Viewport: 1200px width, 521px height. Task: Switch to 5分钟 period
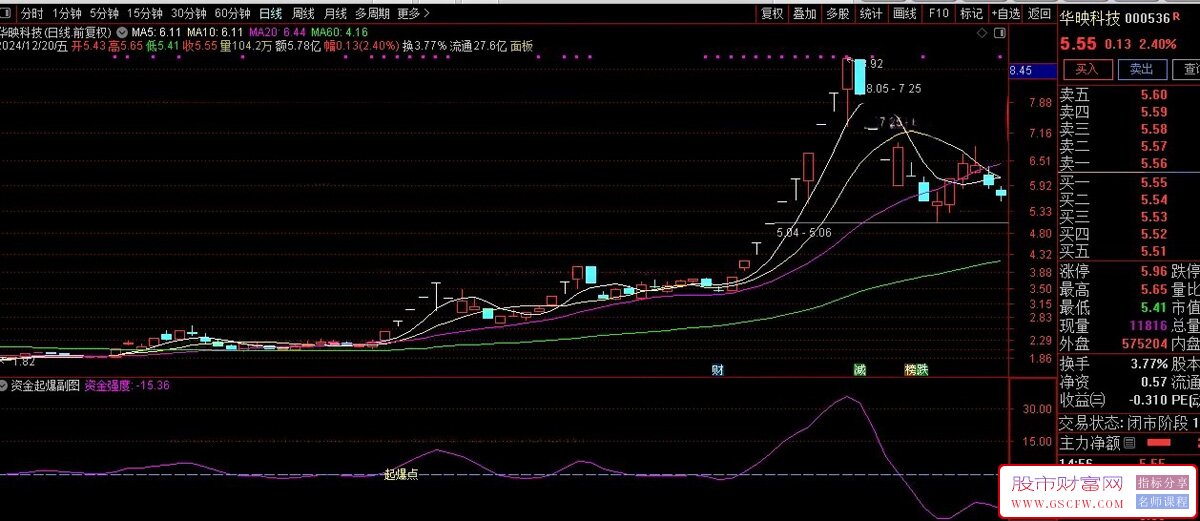pos(103,14)
